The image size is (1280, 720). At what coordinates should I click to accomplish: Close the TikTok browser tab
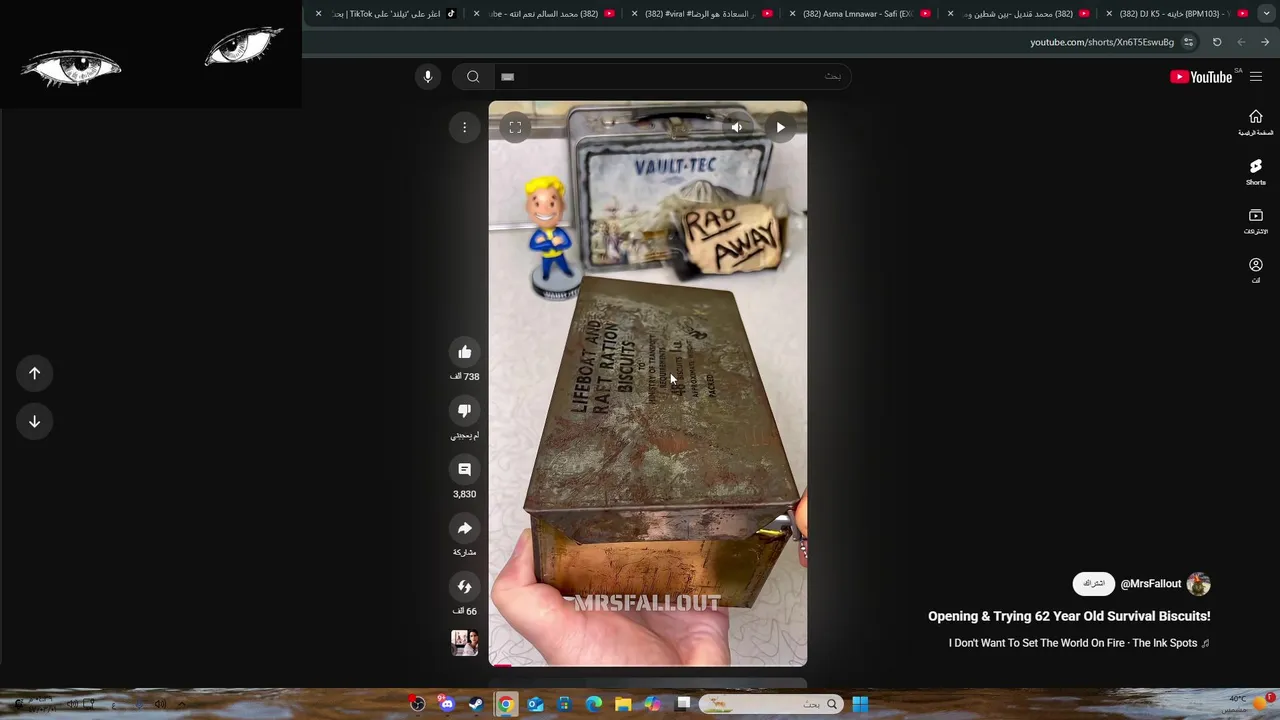tap(319, 14)
